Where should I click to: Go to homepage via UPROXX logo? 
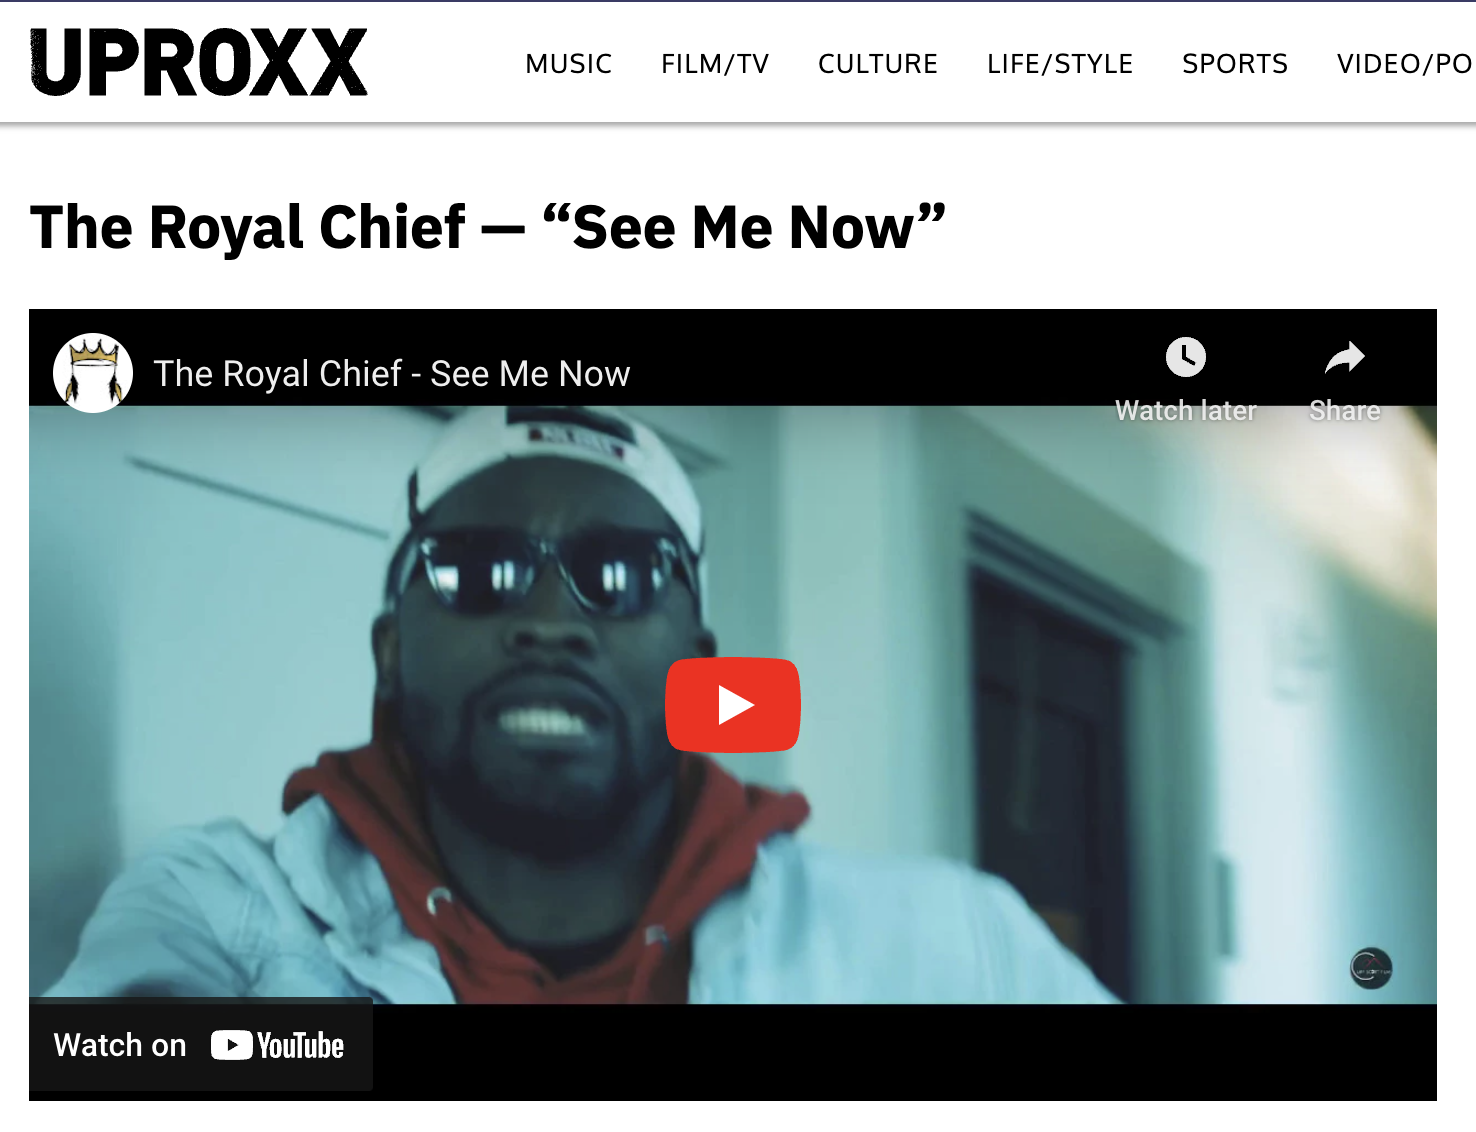click(199, 62)
